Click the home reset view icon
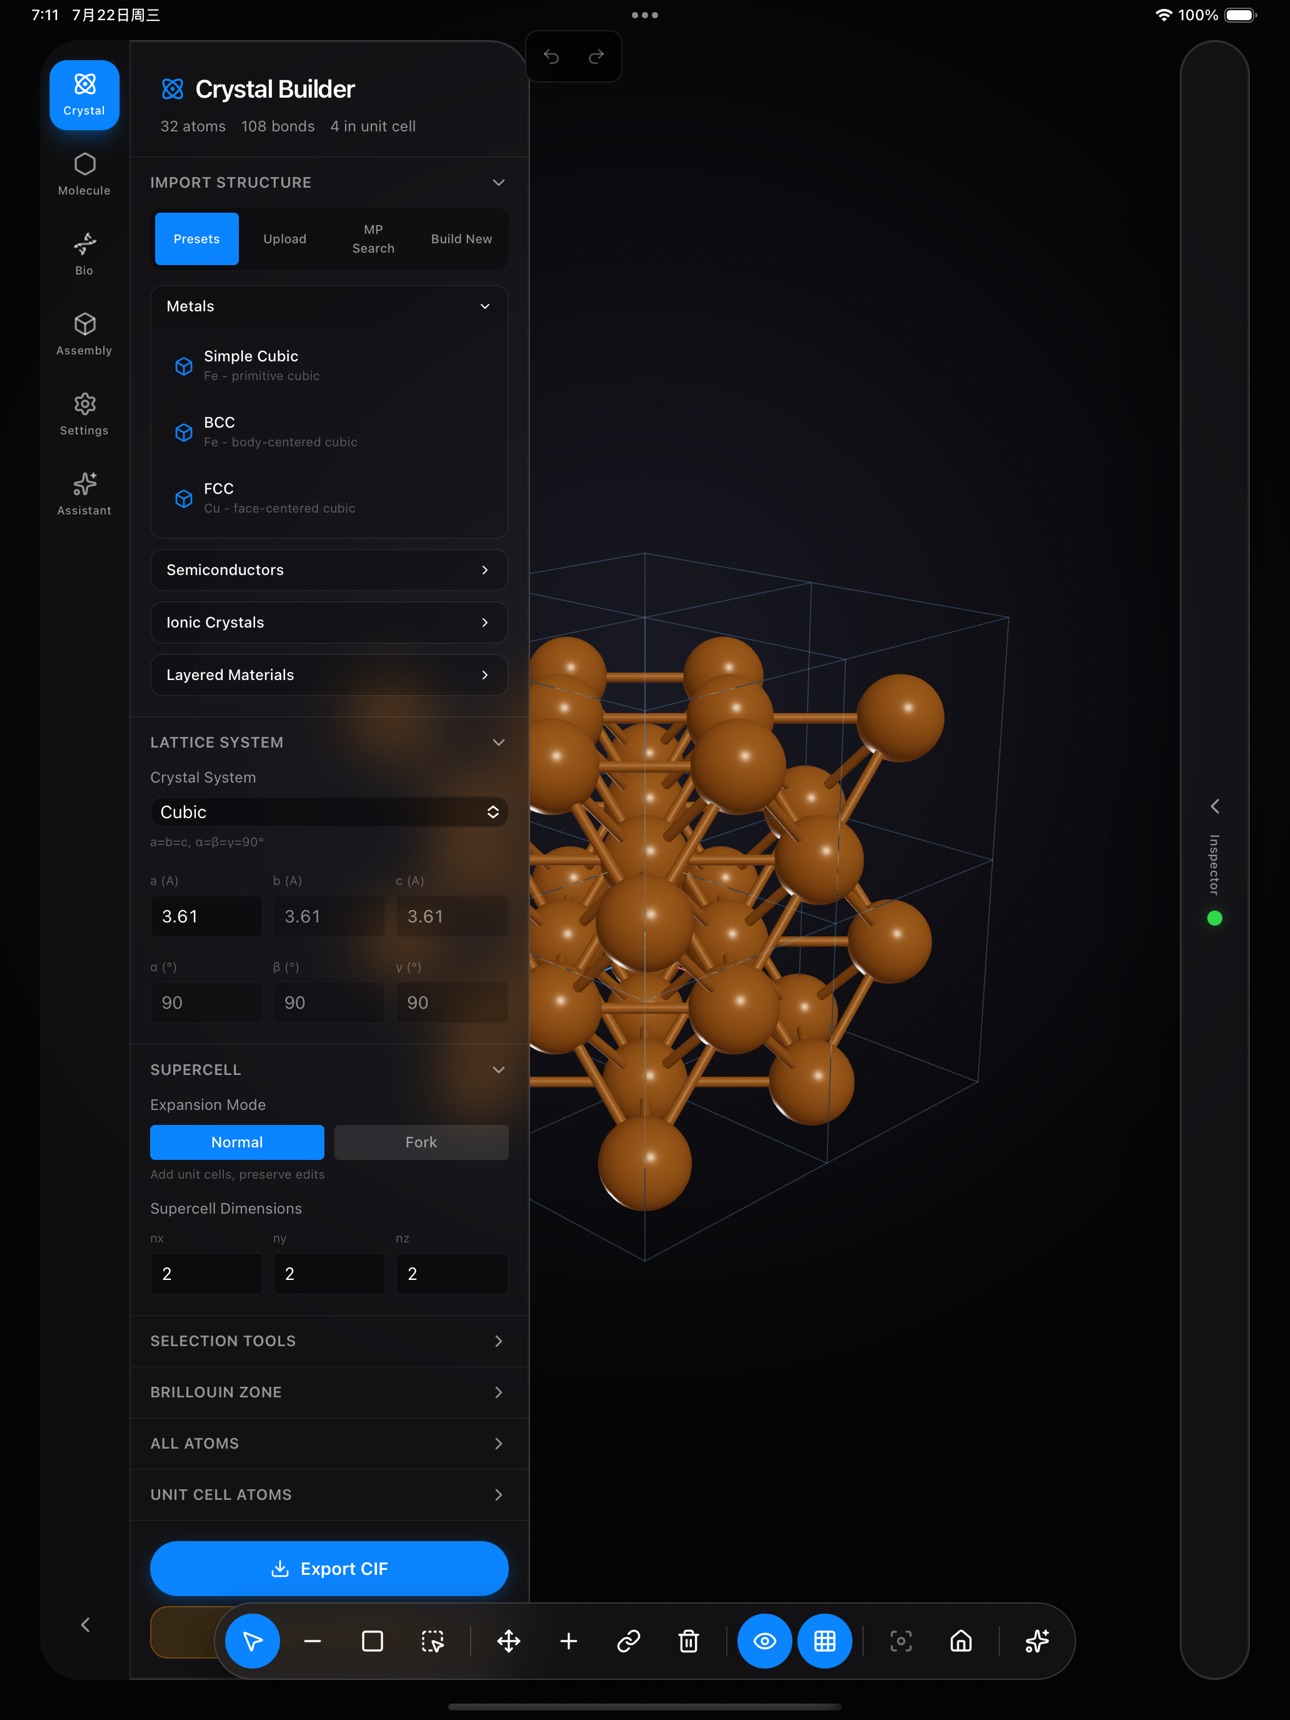This screenshot has width=1290, height=1720. [x=961, y=1641]
